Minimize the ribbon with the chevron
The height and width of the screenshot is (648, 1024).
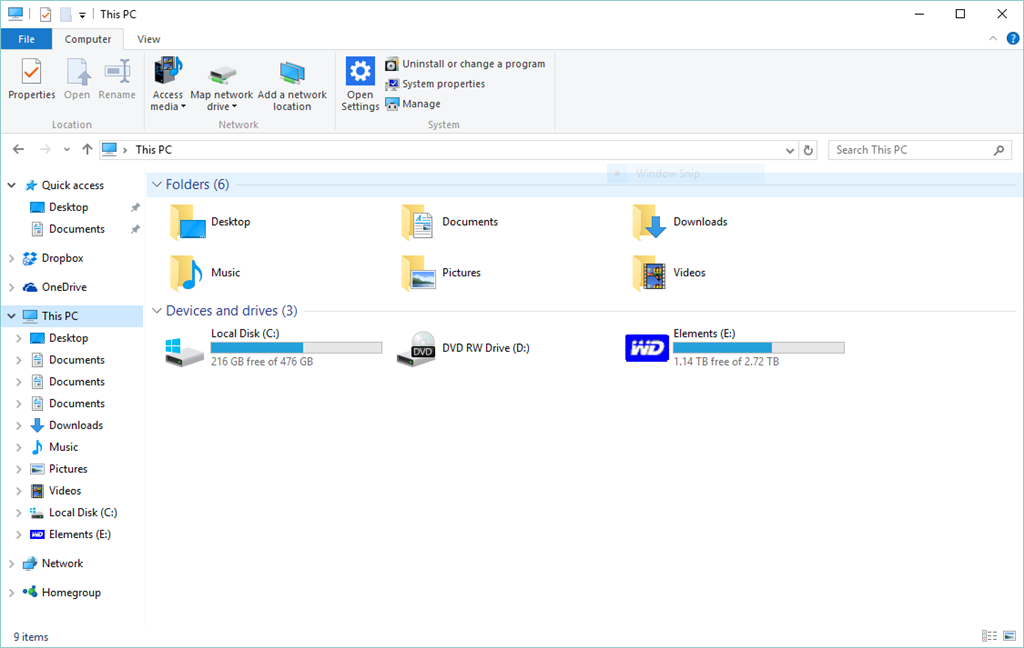click(993, 39)
